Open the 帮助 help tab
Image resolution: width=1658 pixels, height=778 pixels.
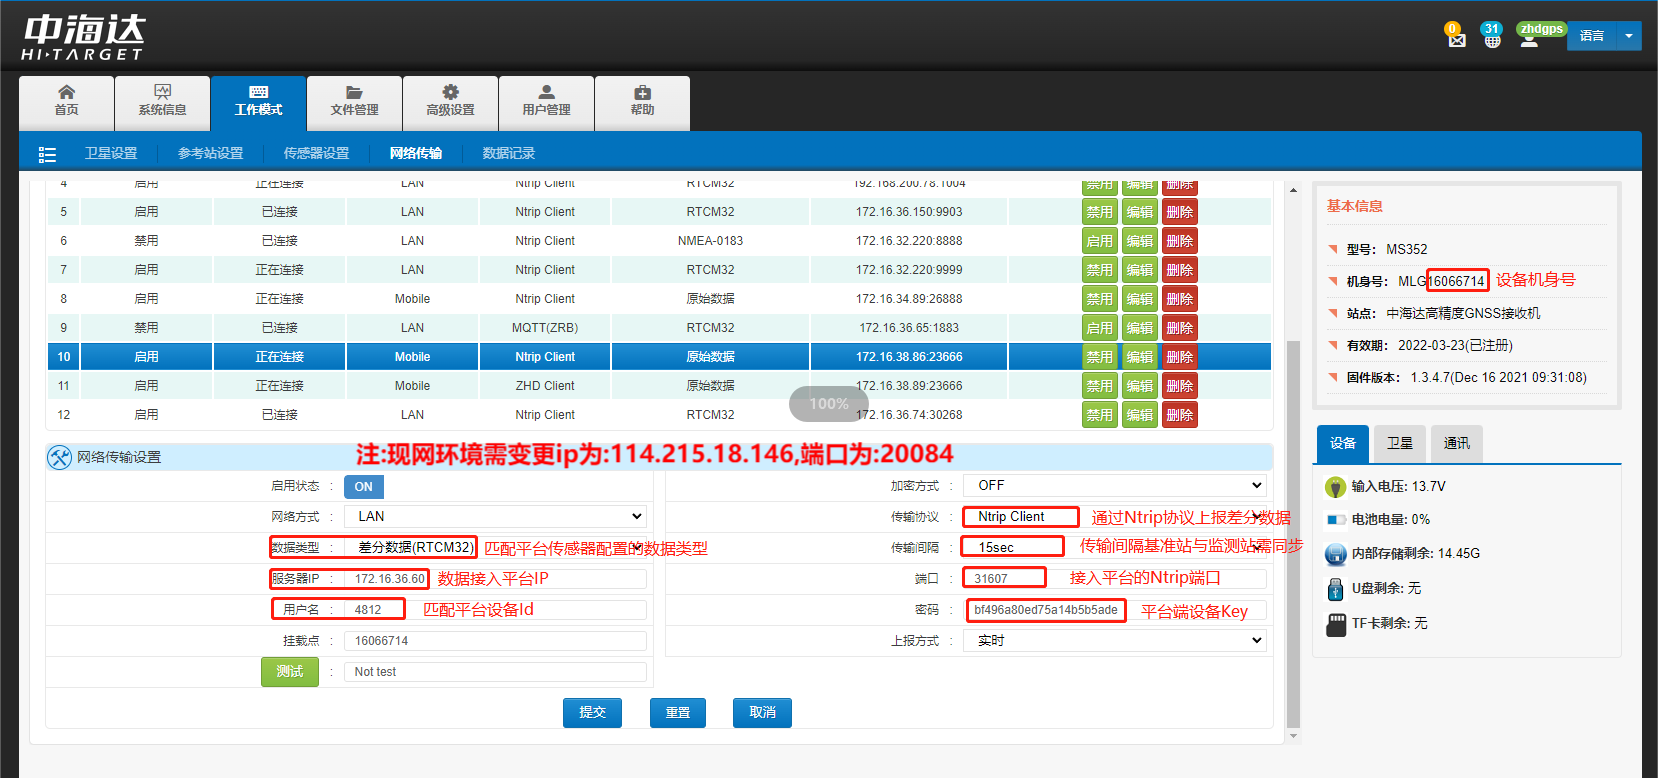pyautogui.click(x=642, y=101)
